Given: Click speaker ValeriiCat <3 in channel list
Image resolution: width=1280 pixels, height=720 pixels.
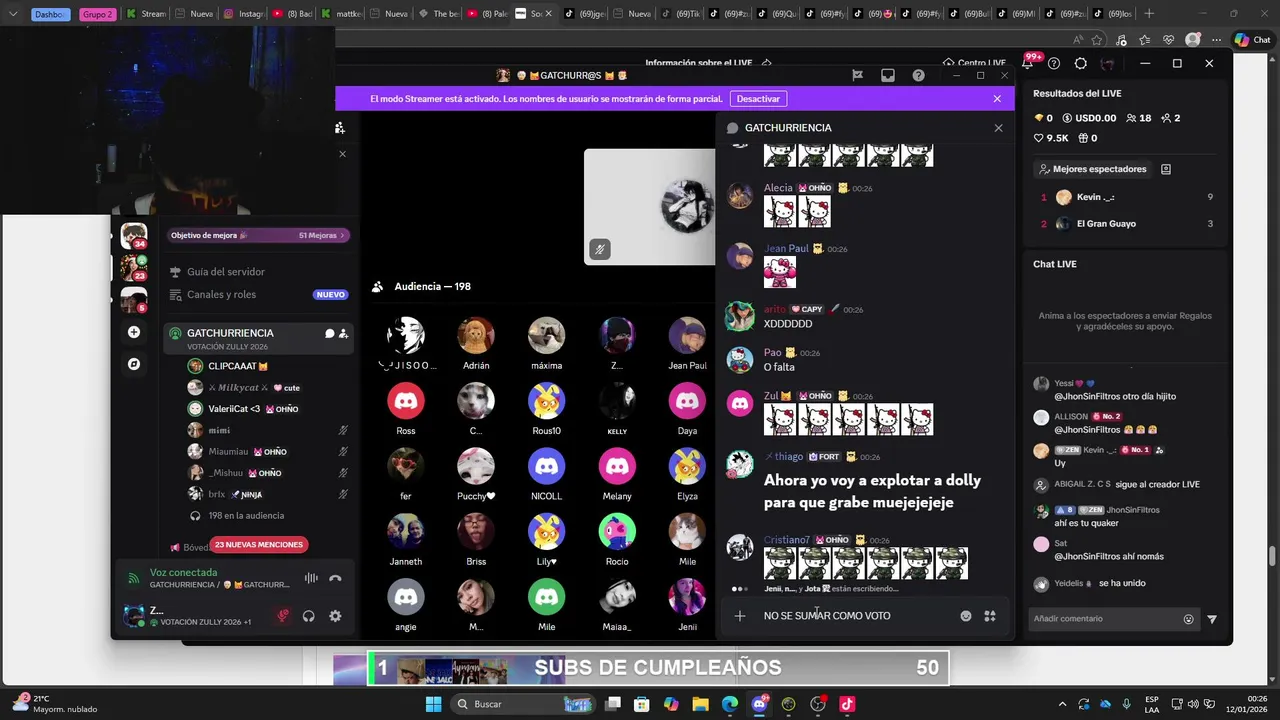Looking at the screenshot, I should point(234,409).
